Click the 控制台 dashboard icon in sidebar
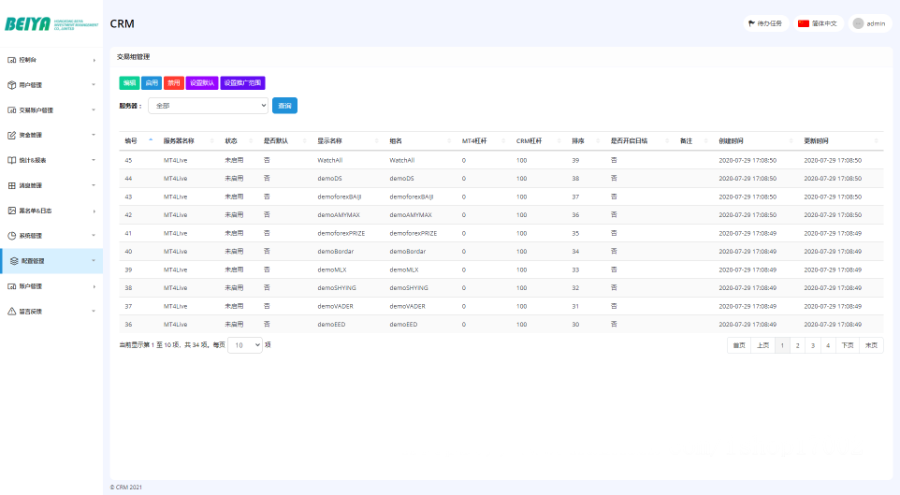This screenshot has height=495, width=900. coord(11,60)
